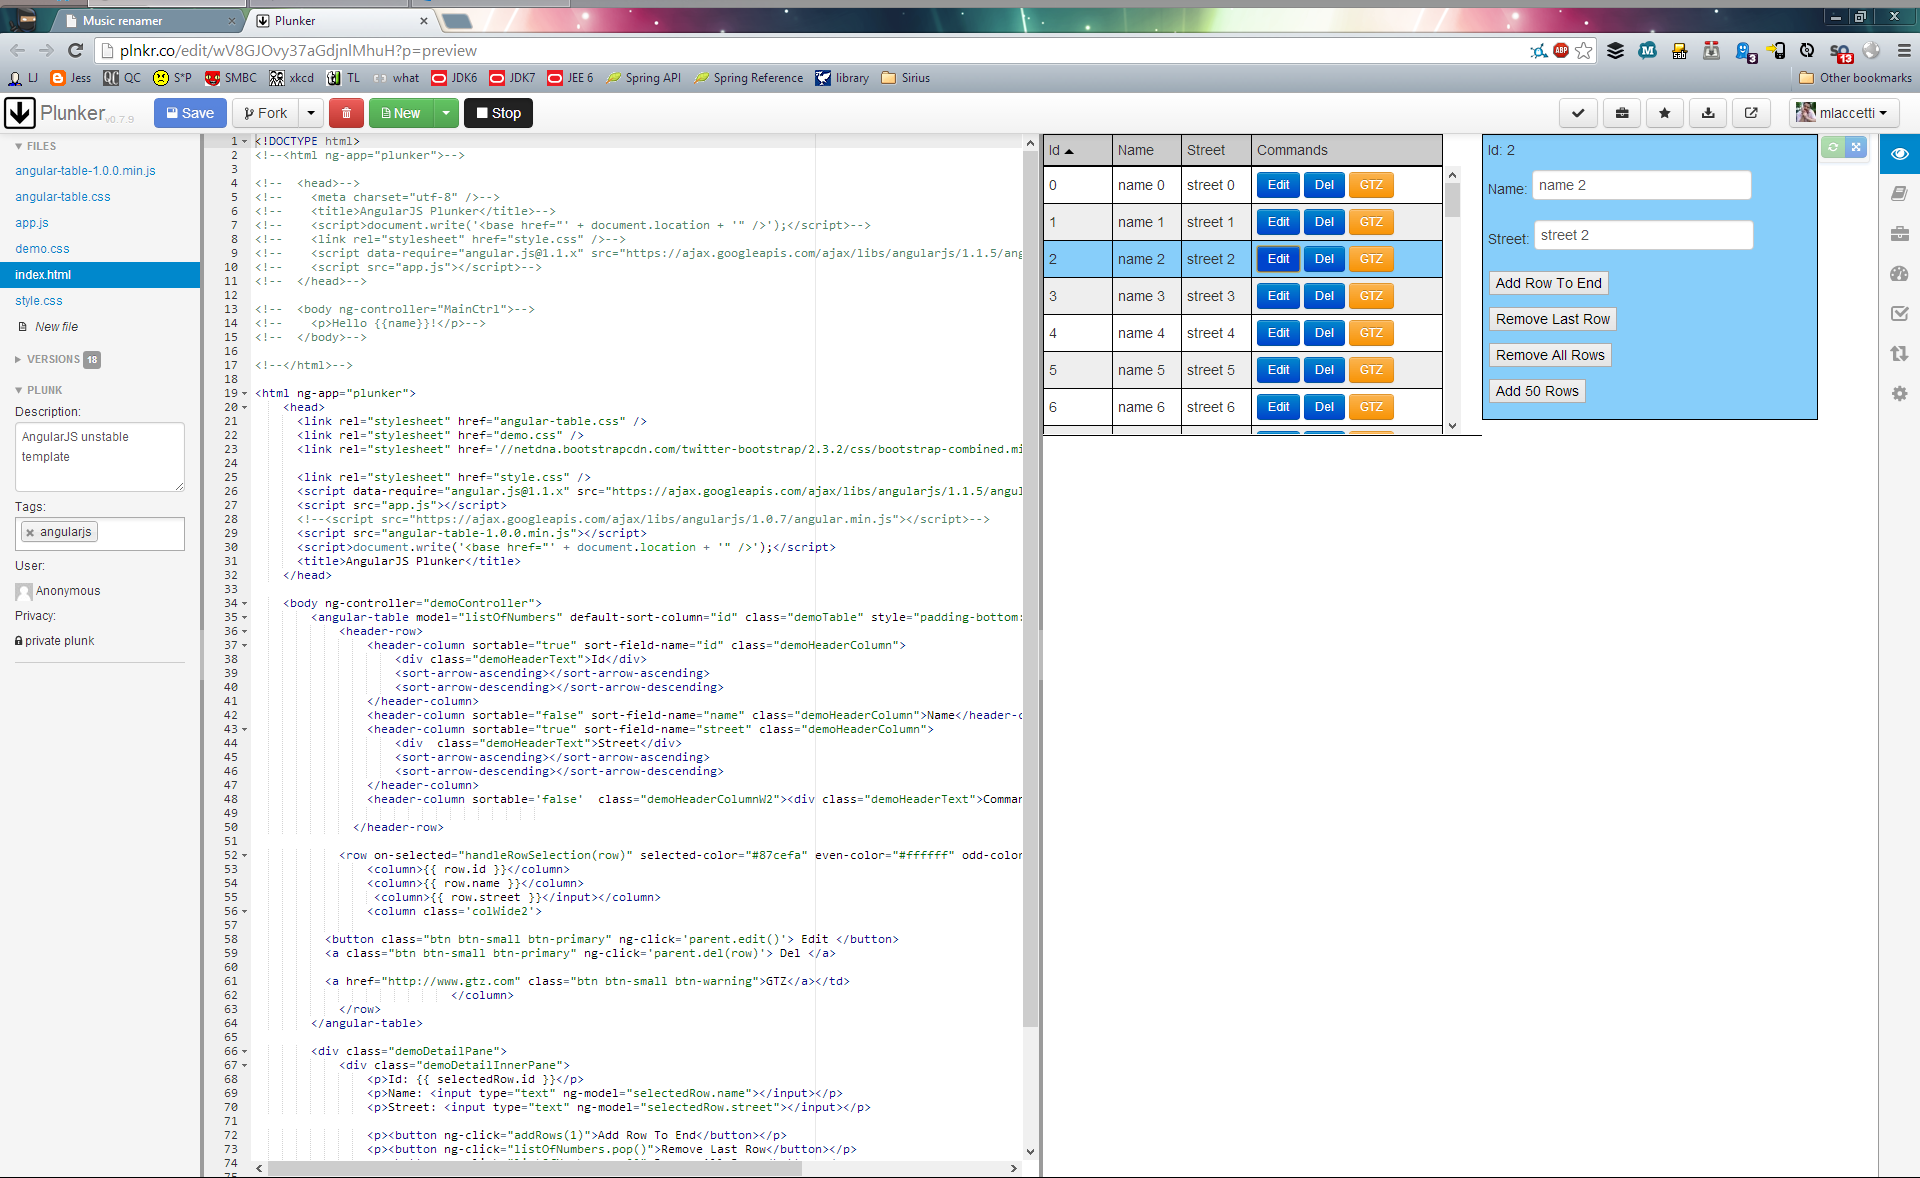Open the Fork dropdown arrow
The image size is (1920, 1178).
[311, 113]
